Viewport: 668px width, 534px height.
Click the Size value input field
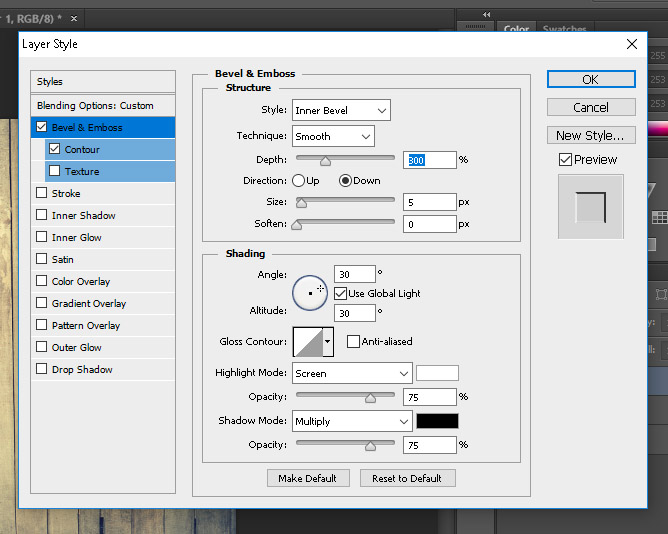(x=429, y=202)
